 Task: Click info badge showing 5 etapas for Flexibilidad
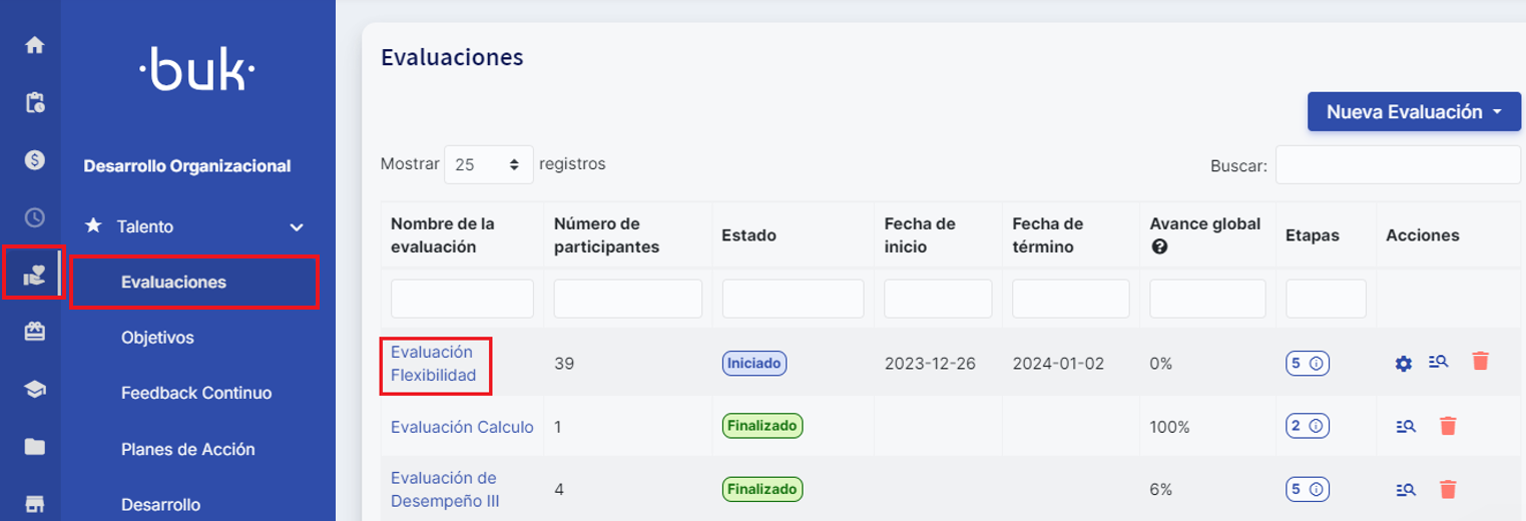tap(1307, 364)
